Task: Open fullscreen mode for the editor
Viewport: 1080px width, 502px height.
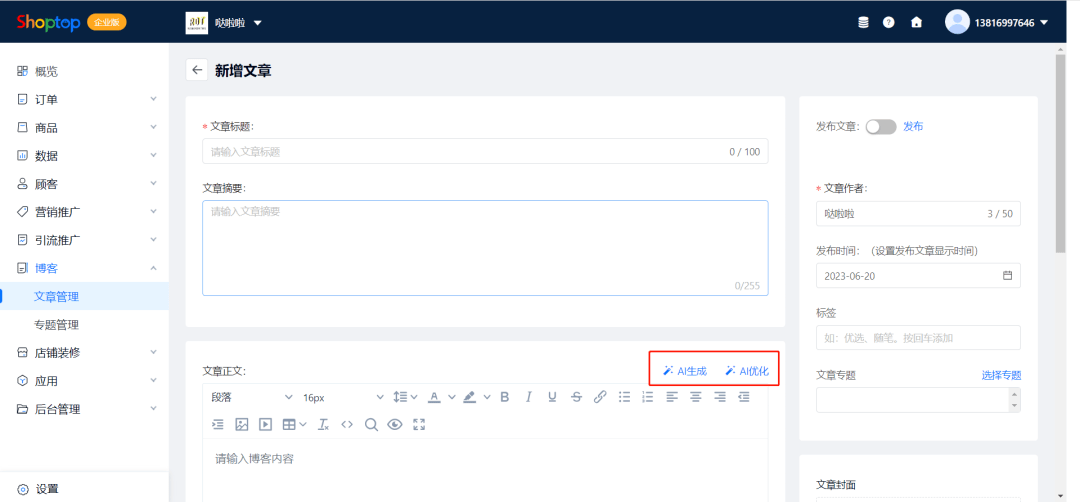Action: (419, 424)
